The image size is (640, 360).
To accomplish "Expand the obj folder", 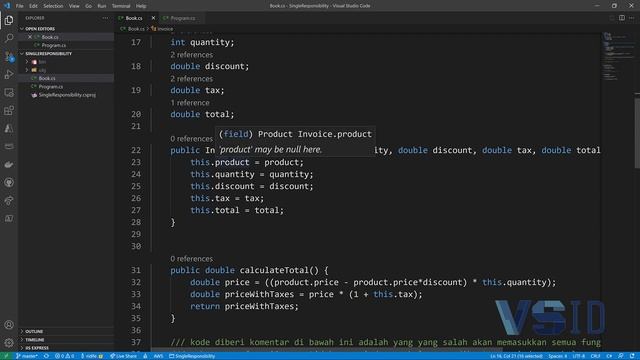I will (66, 70).
